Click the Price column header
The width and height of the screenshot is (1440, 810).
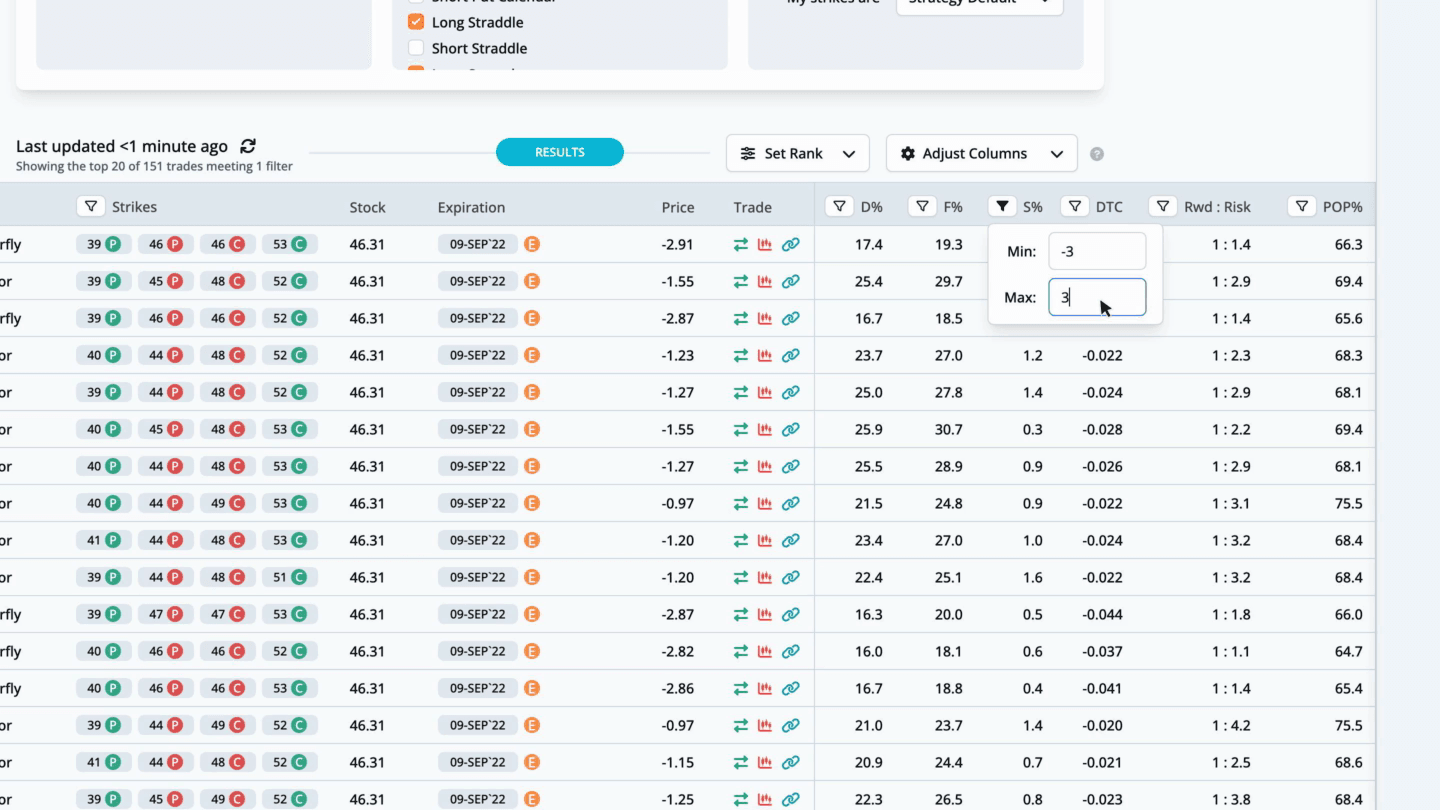[678, 207]
